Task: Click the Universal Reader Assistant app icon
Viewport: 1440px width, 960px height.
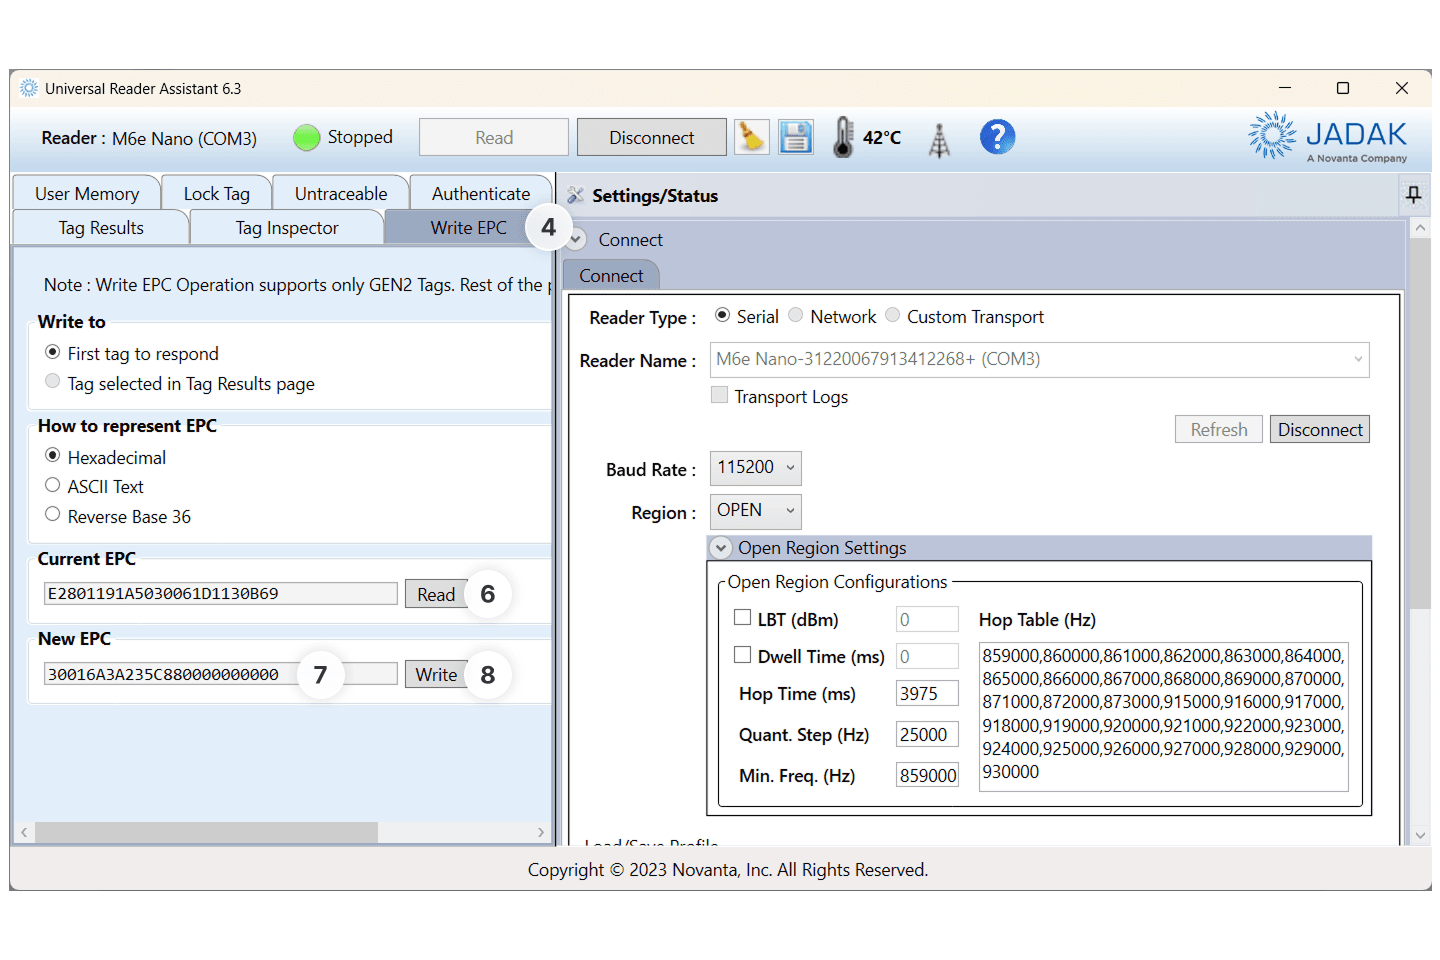Action: (29, 88)
